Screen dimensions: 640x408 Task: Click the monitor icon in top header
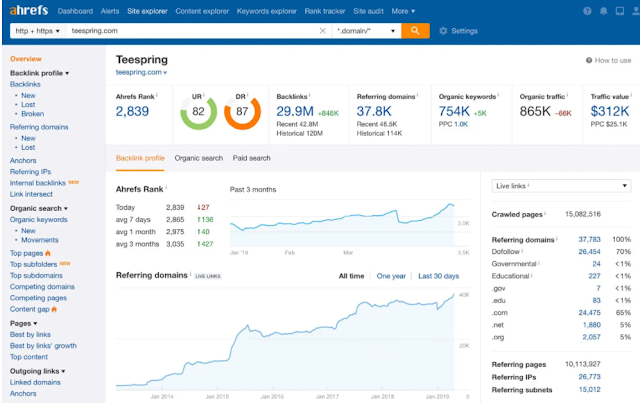click(620, 11)
